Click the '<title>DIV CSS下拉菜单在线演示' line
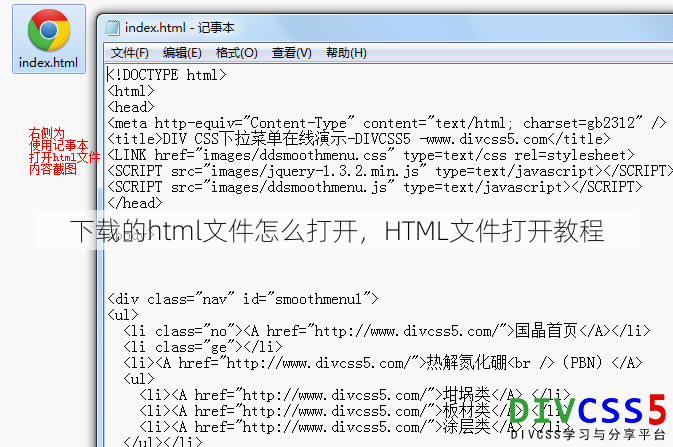This screenshot has width=673, height=447. click(x=359, y=139)
